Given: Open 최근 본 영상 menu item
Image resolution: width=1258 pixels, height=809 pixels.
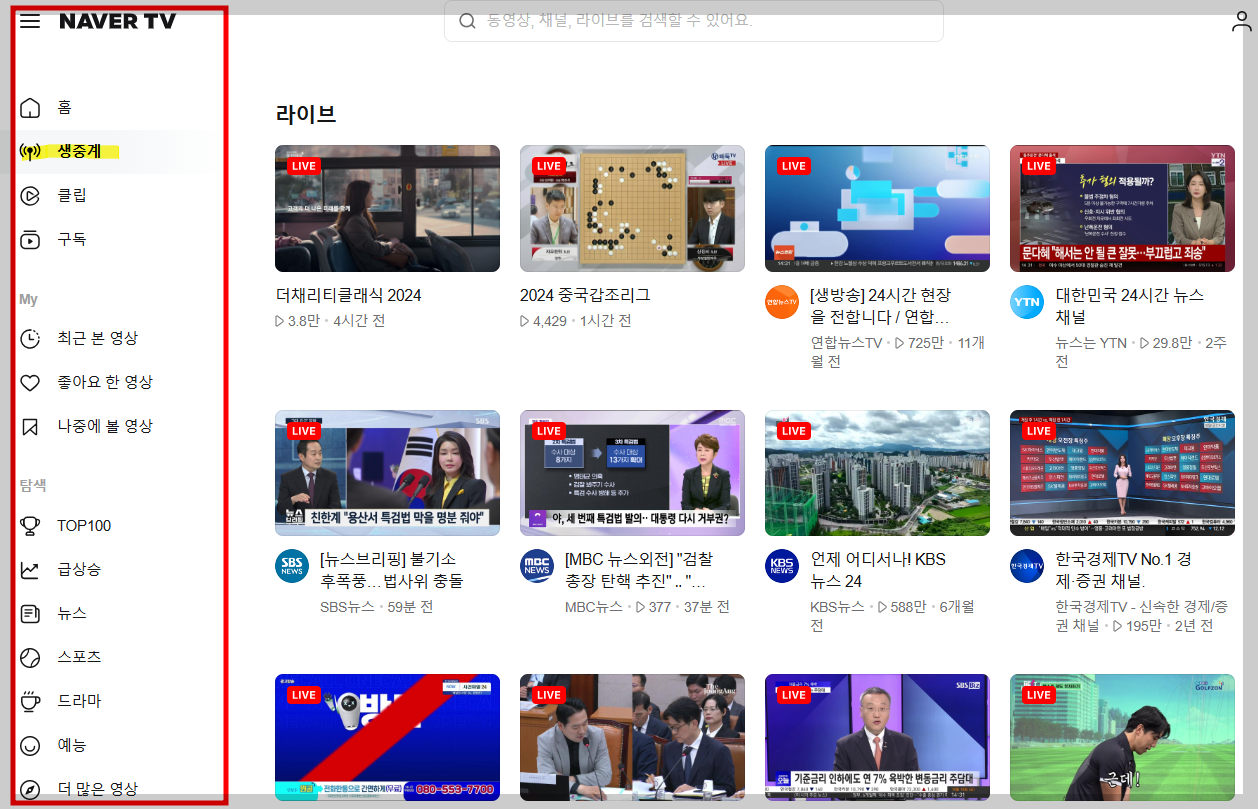Looking at the screenshot, I should pyautogui.click(x=97, y=338).
